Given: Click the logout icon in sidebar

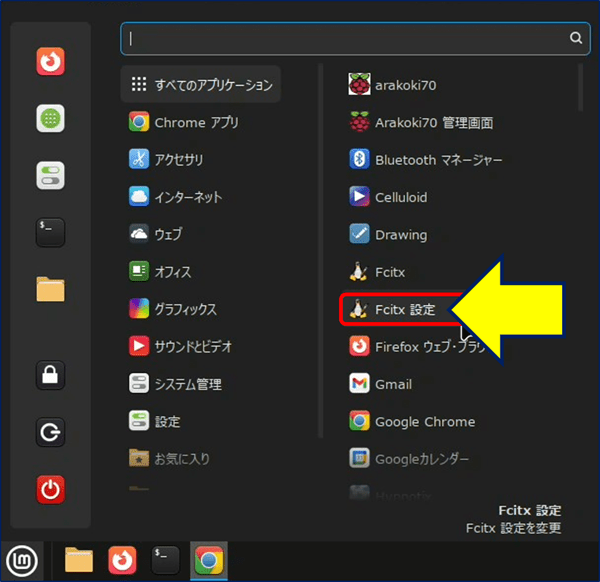Looking at the screenshot, I should click(51, 432).
